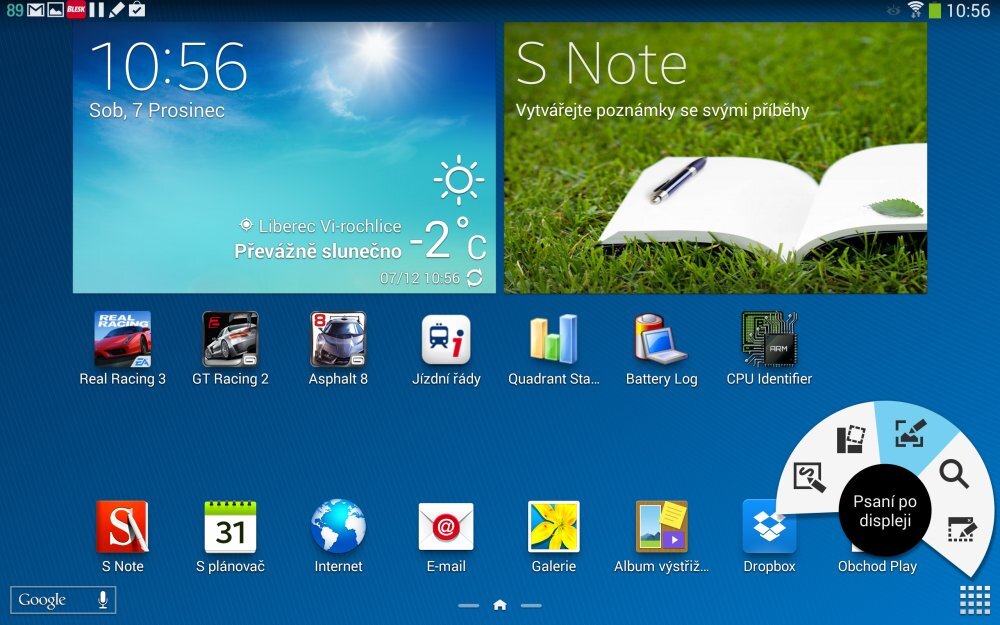The height and width of the screenshot is (625, 1000).
Task: Tap the pen notification icon in status bar
Action: pos(116,10)
